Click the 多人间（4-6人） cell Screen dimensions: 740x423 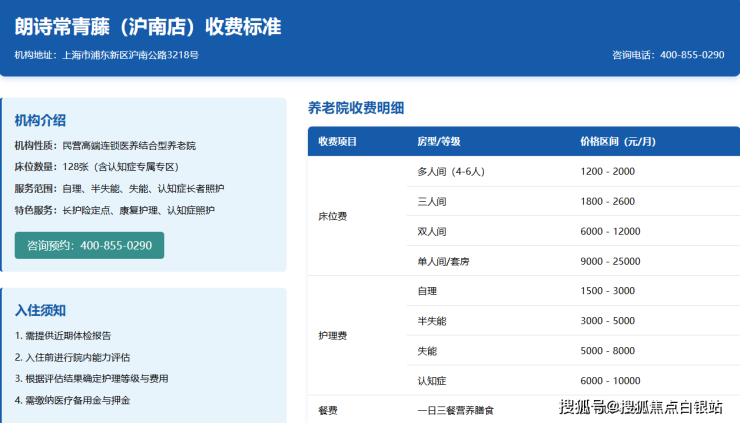tap(451, 171)
